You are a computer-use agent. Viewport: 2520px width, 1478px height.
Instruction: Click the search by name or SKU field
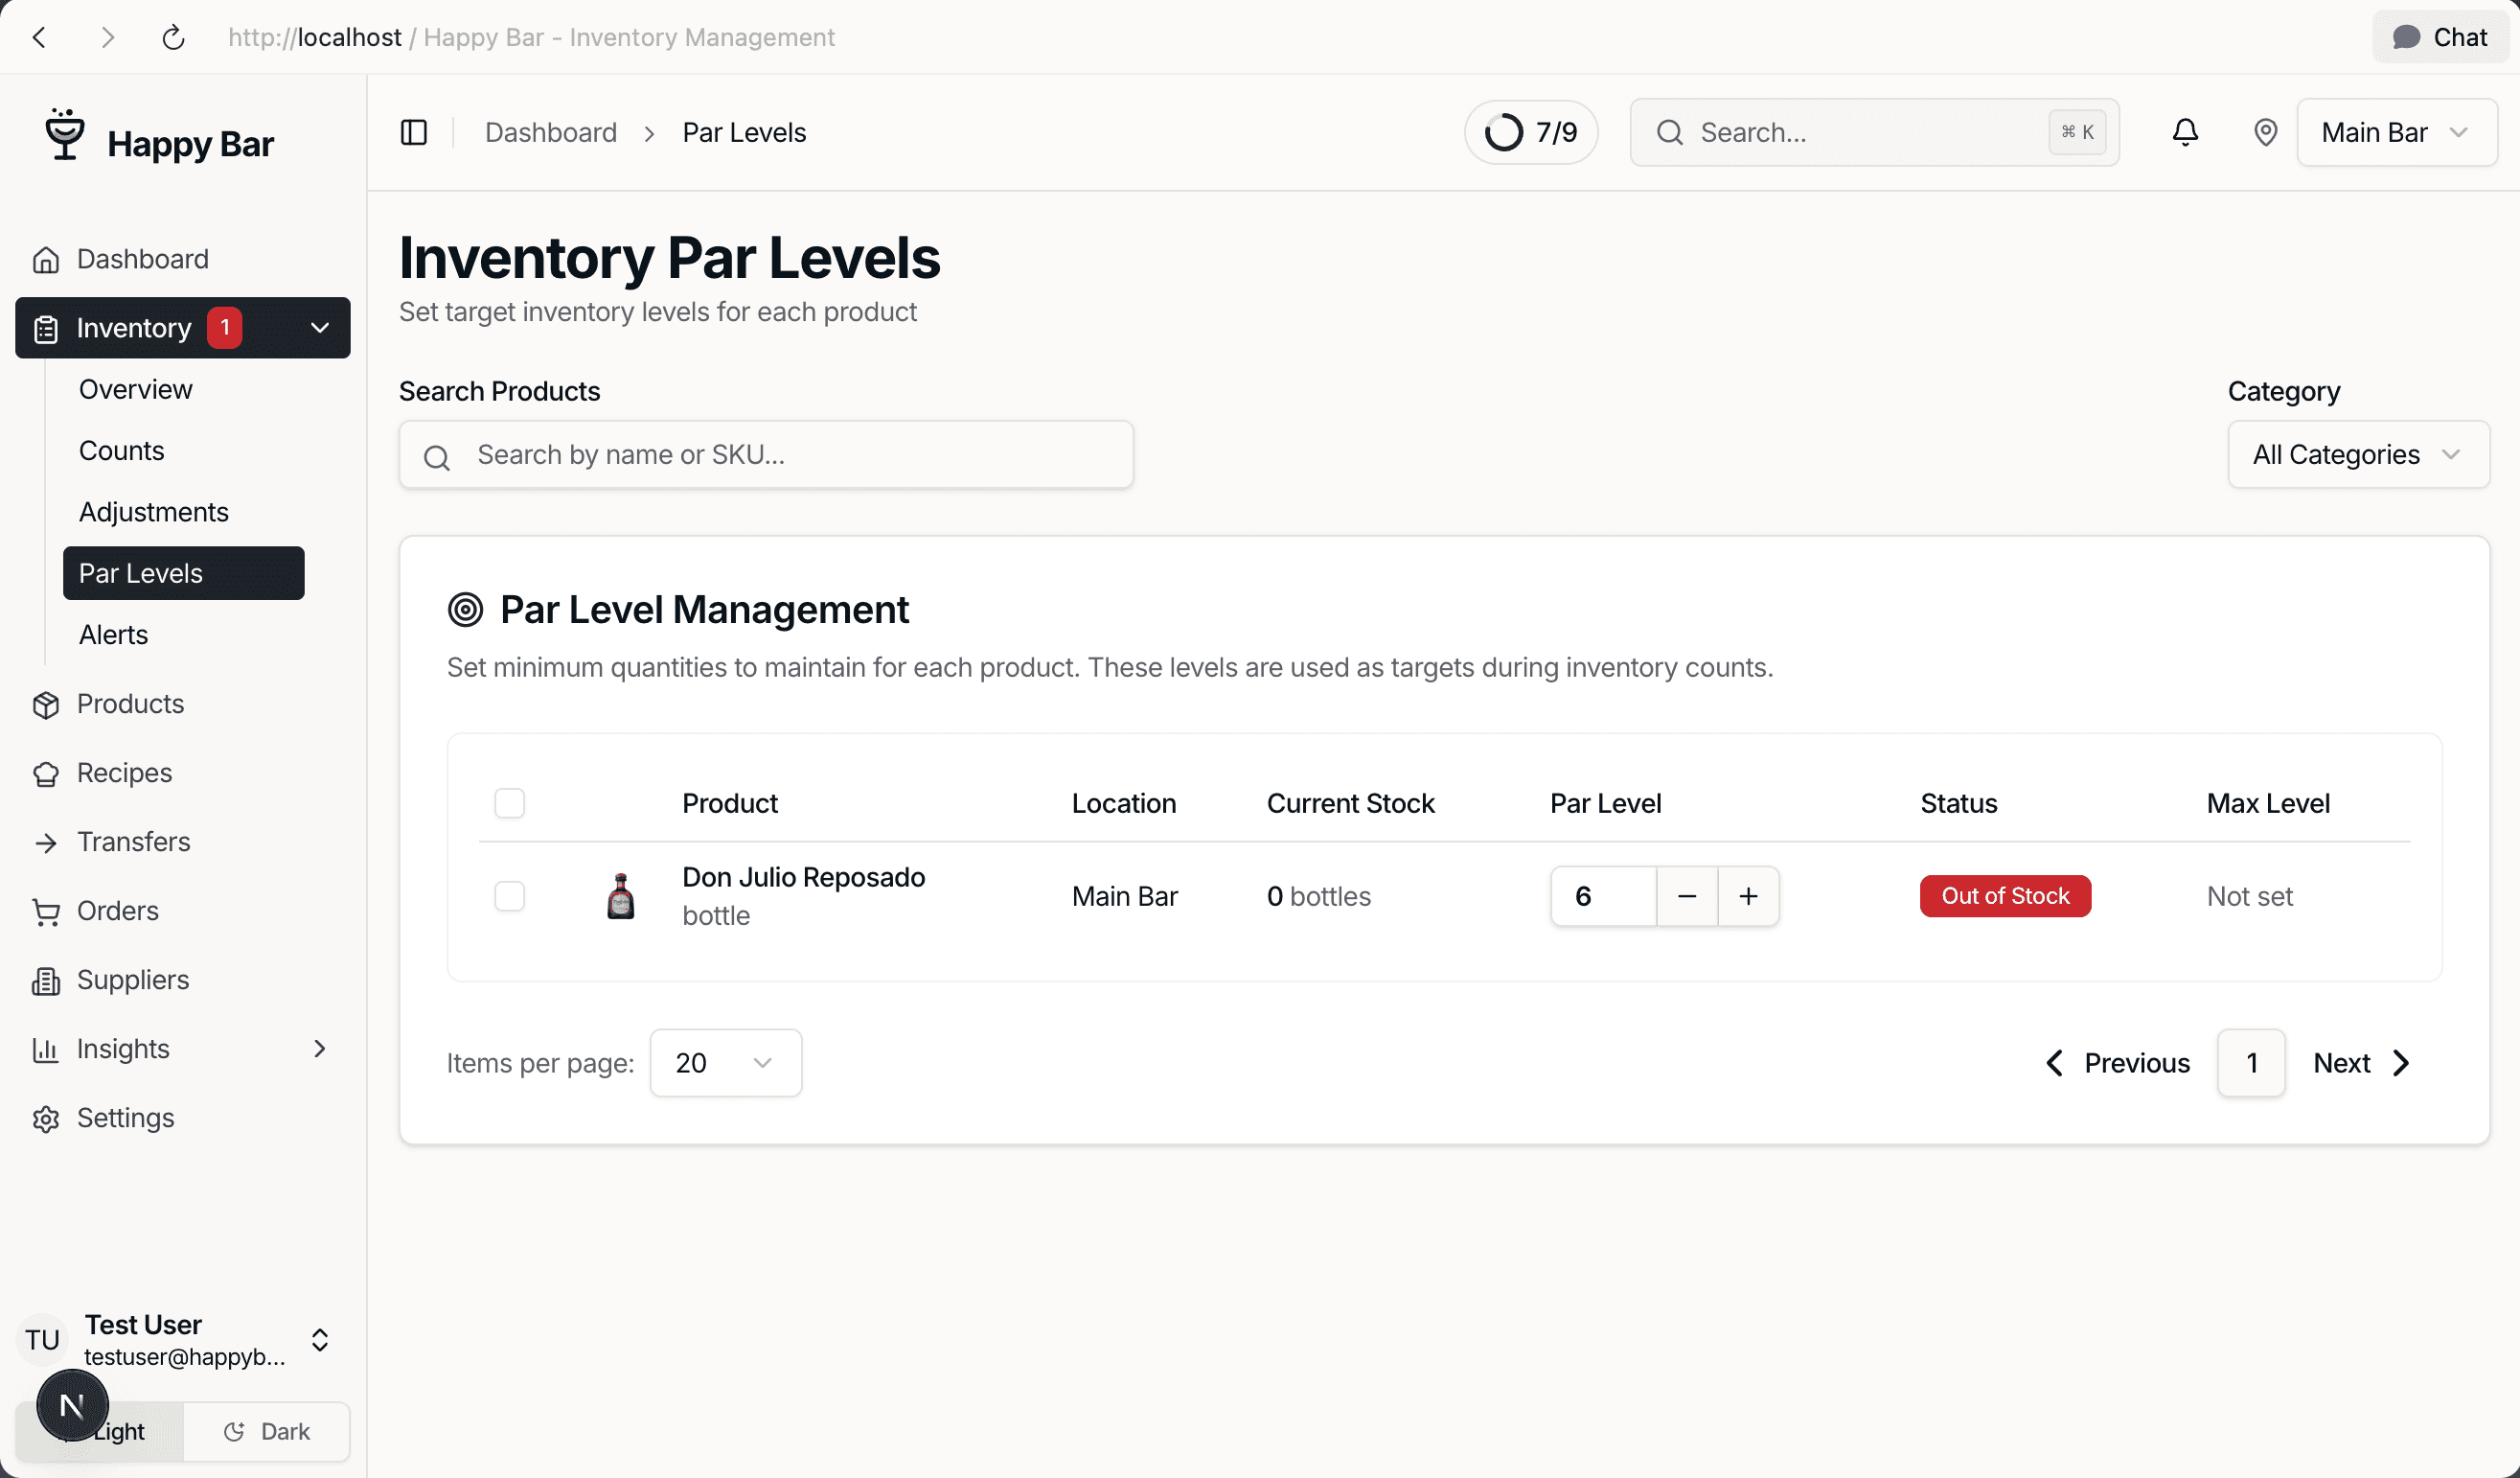coord(766,454)
